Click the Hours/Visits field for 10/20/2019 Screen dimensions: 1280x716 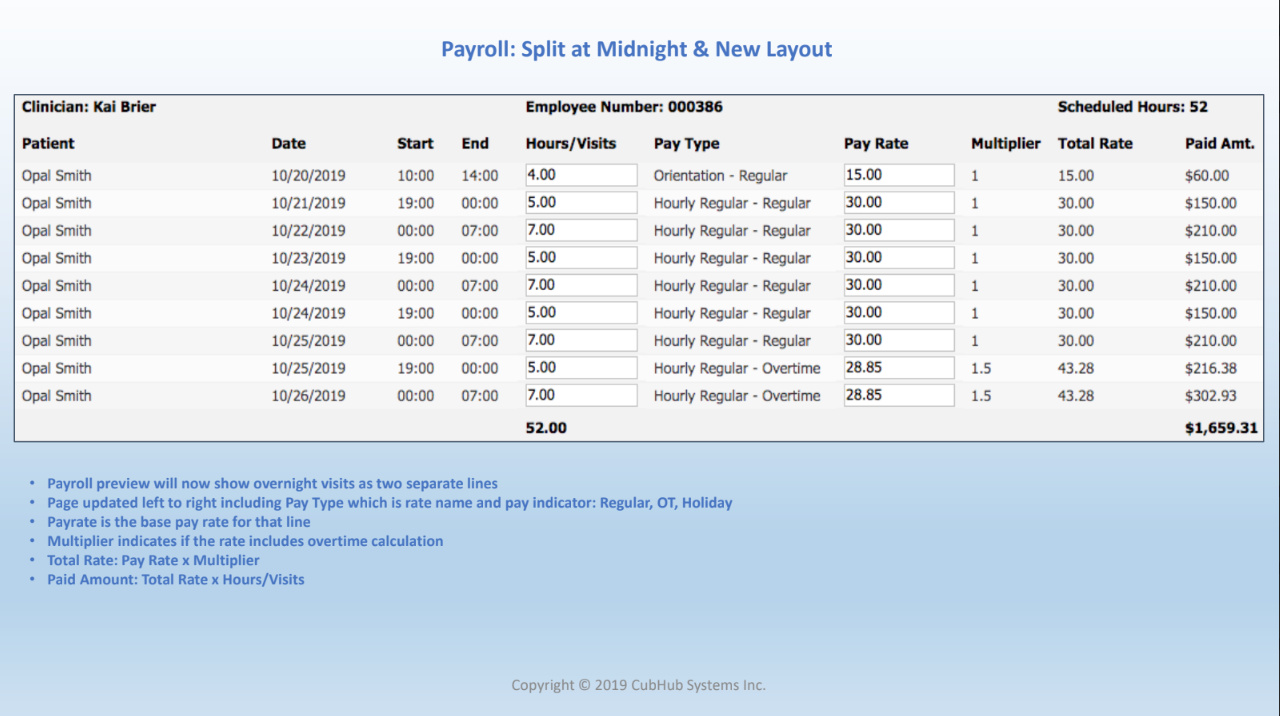[x=581, y=175]
